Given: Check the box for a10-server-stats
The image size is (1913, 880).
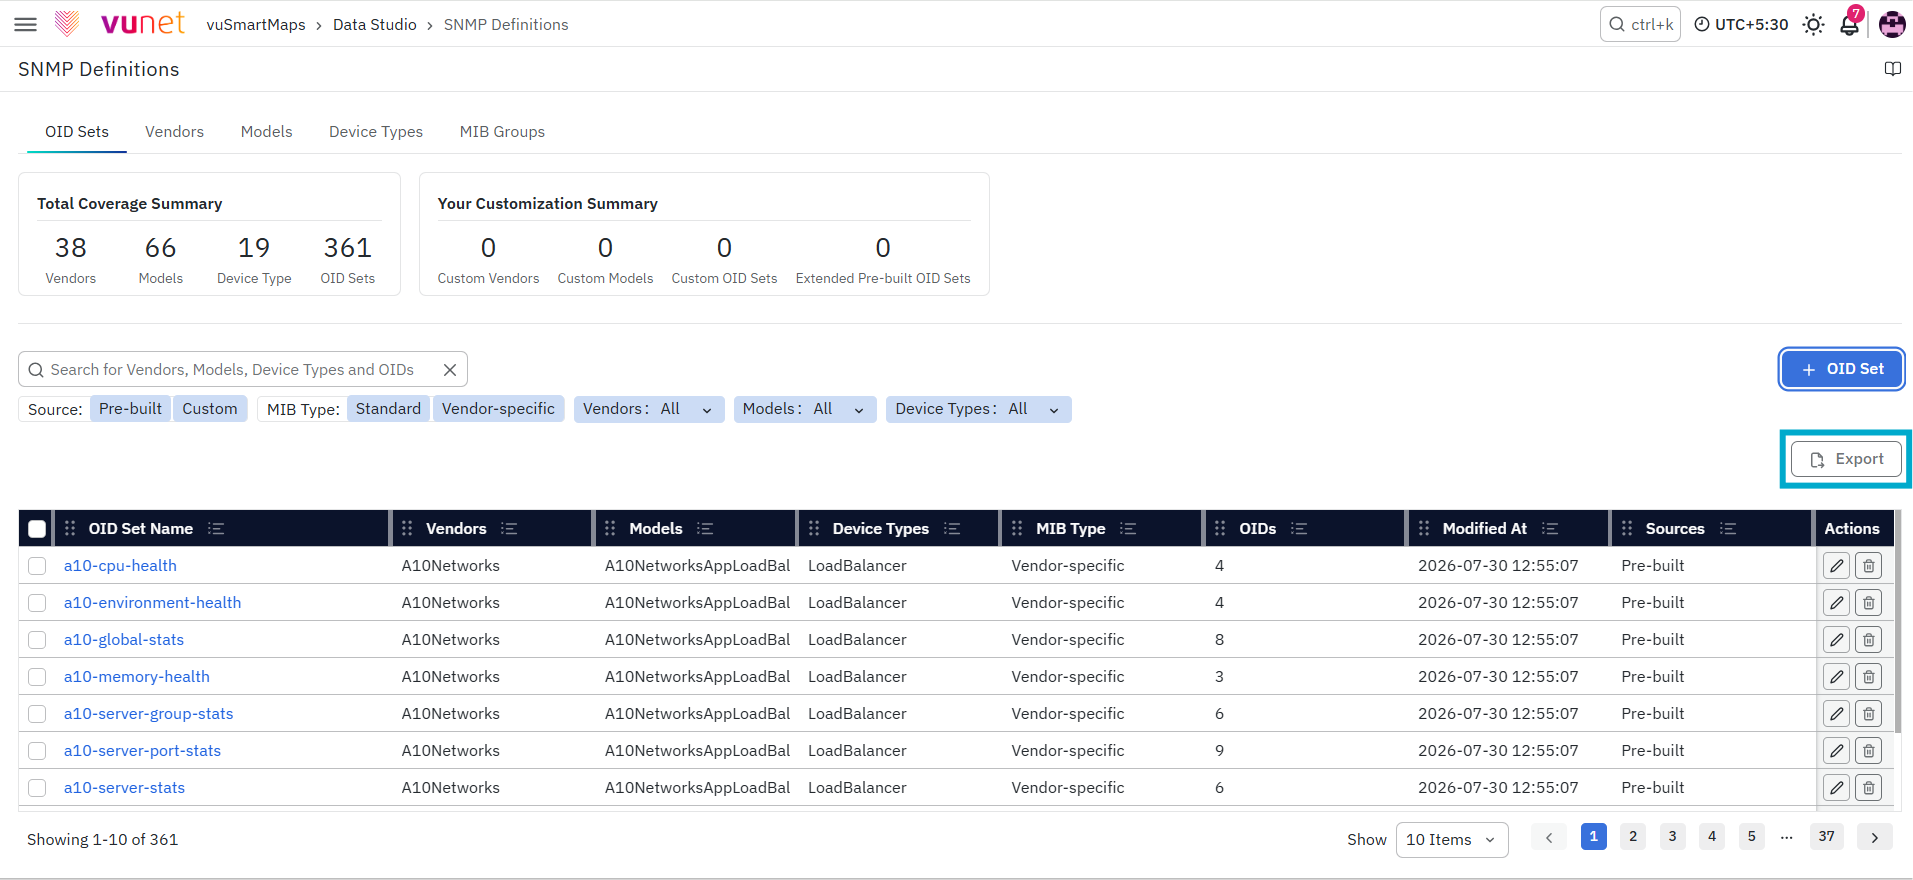Looking at the screenshot, I should click(37, 788).
